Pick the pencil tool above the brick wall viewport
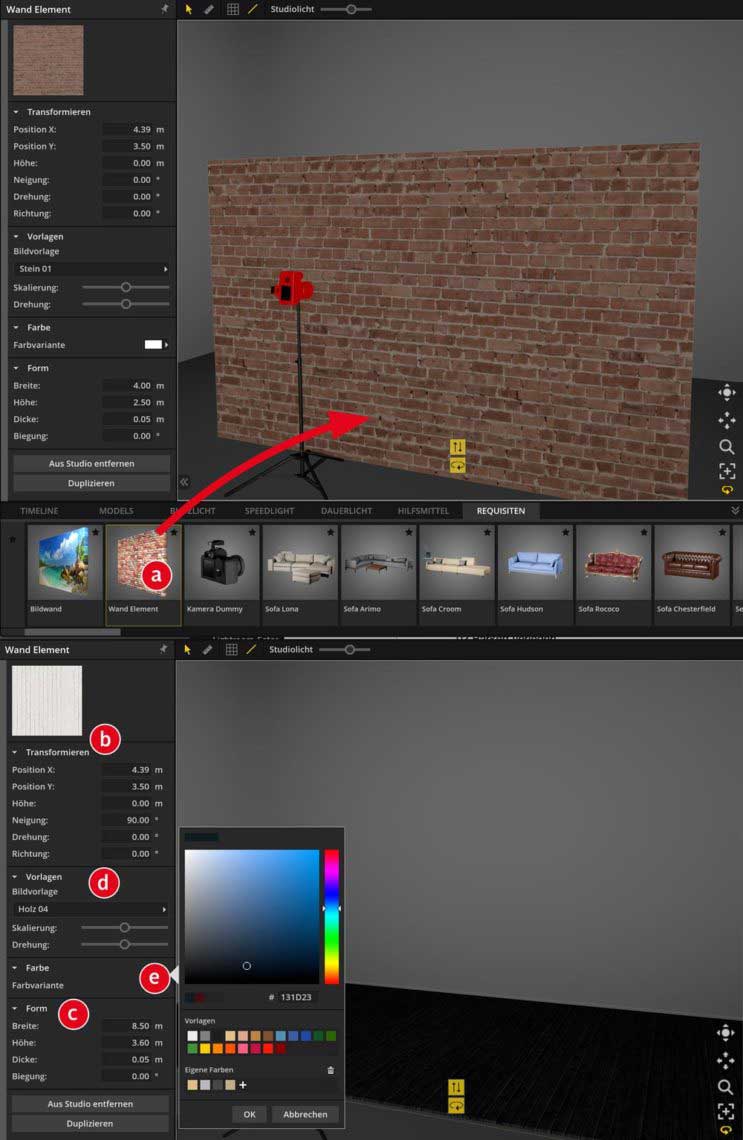 pos(209,9)
